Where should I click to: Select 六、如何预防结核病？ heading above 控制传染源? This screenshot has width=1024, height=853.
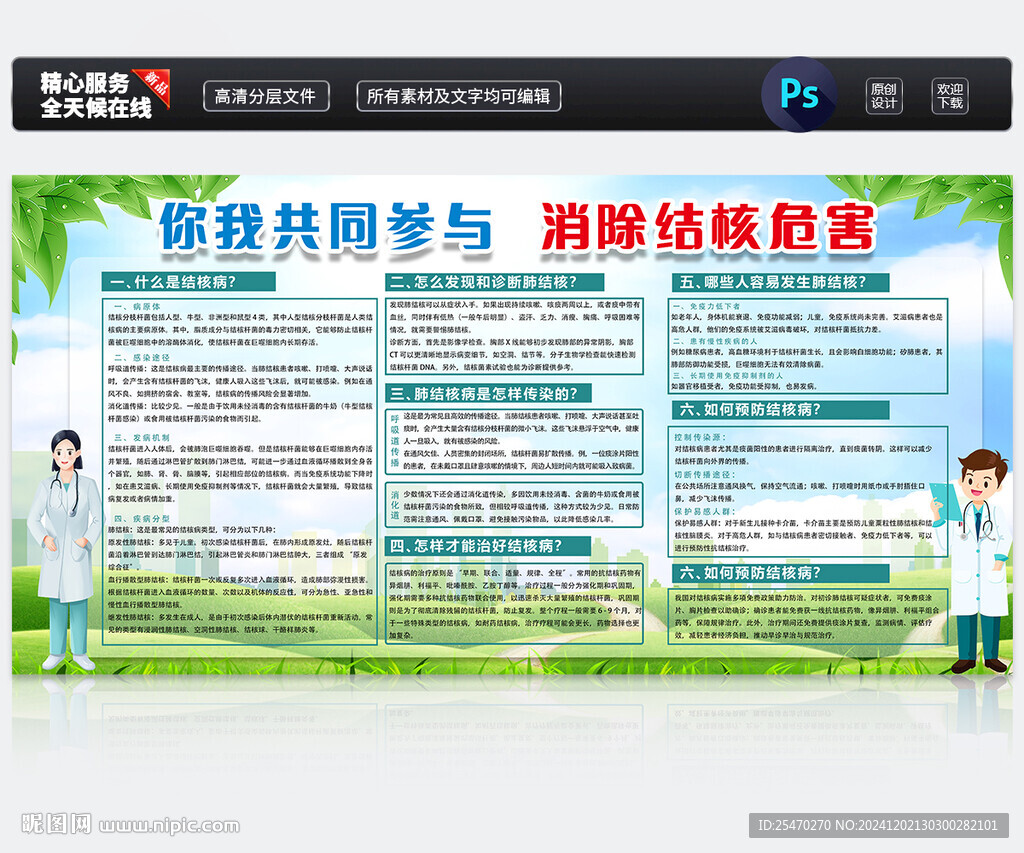coord(780,410)
